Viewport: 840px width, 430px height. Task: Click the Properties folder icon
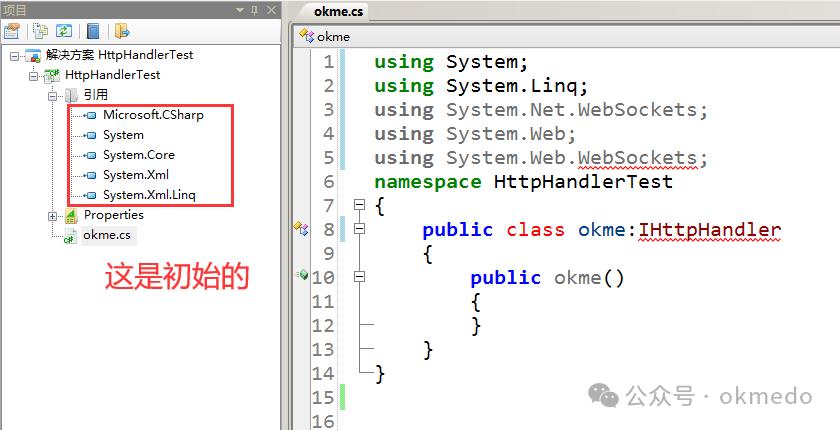tap(71, 216)
